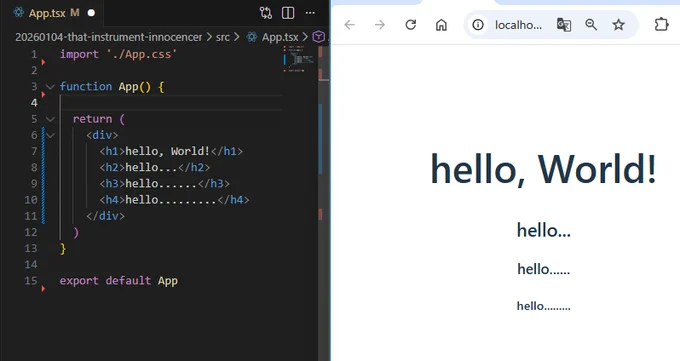Collapse the function App fold chevron on line 3
The width and height of the screenshot is (680, 361).
tap(50, 86)
